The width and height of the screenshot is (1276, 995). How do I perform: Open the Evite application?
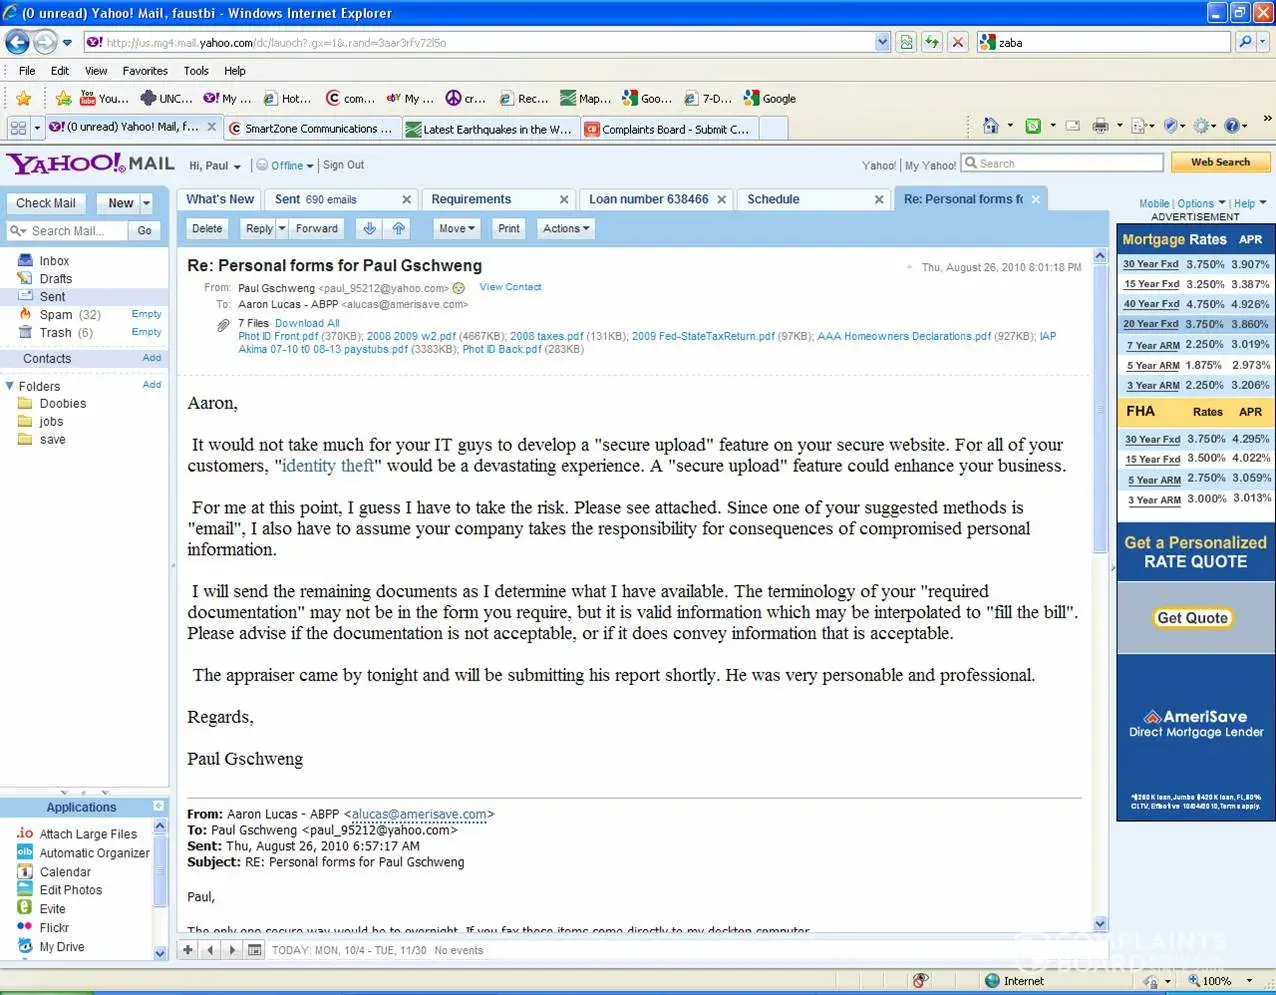[41, 909]
